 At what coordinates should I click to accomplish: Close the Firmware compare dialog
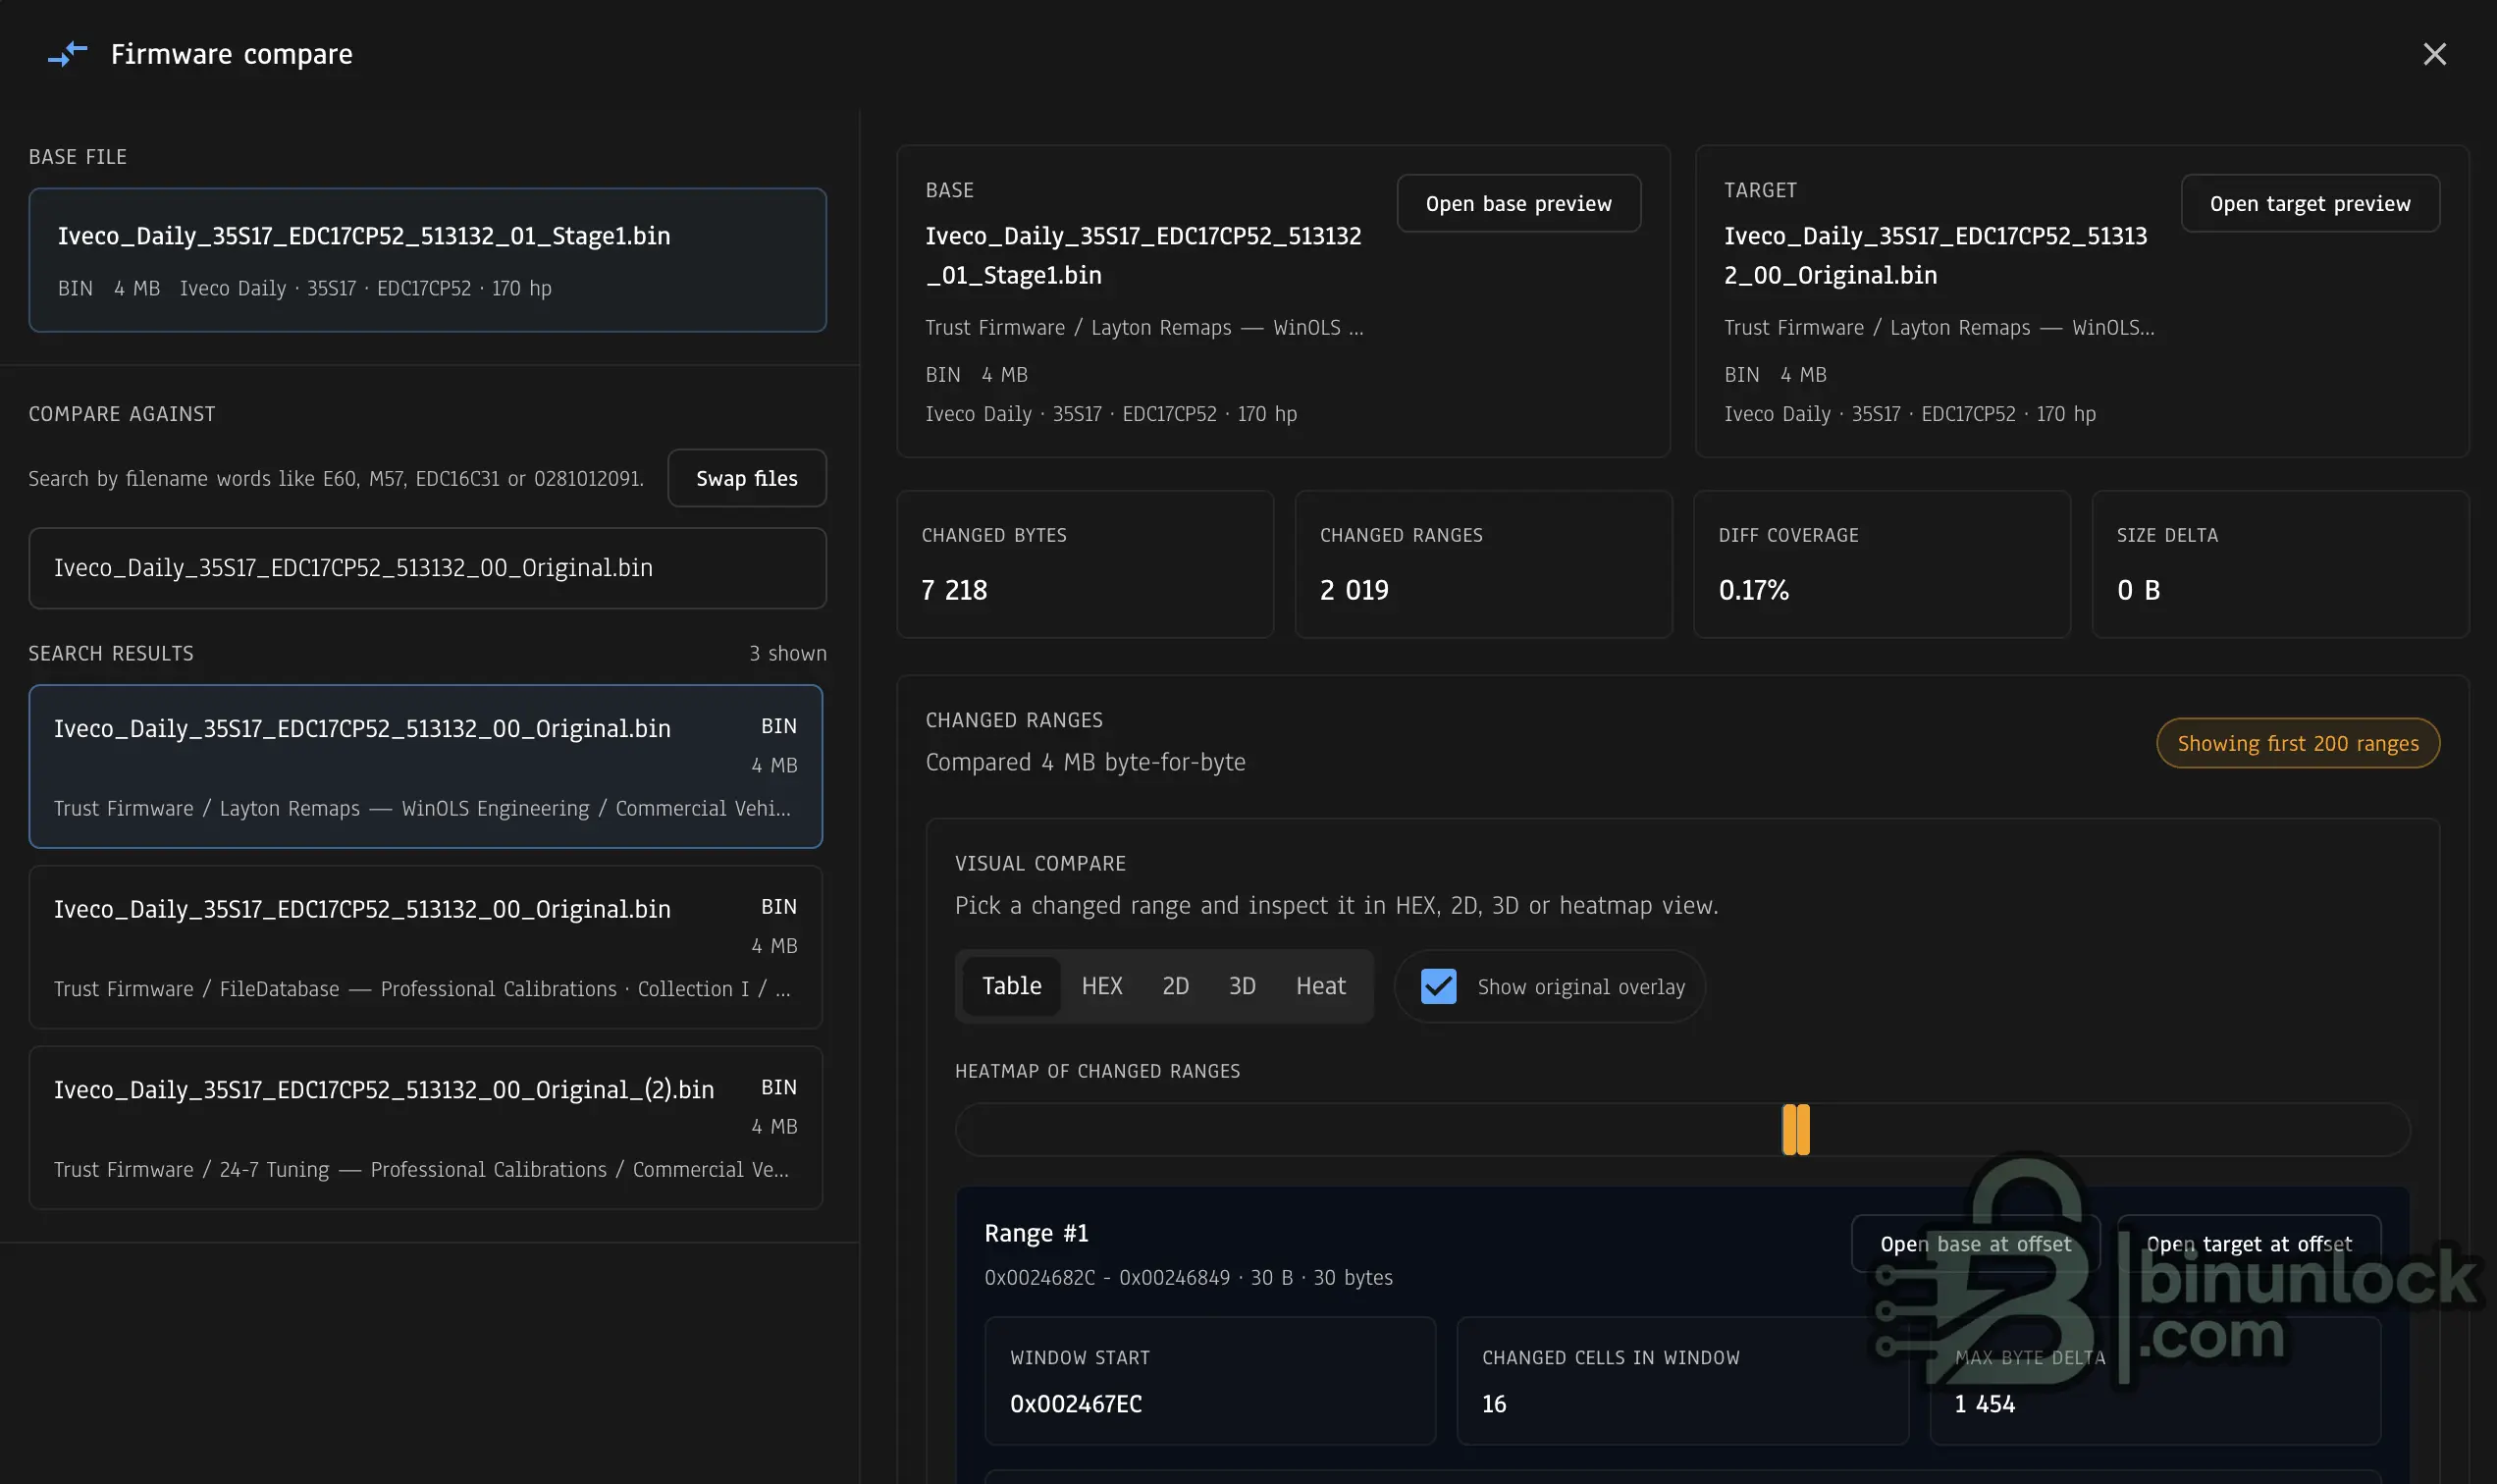pos(2434,54)
